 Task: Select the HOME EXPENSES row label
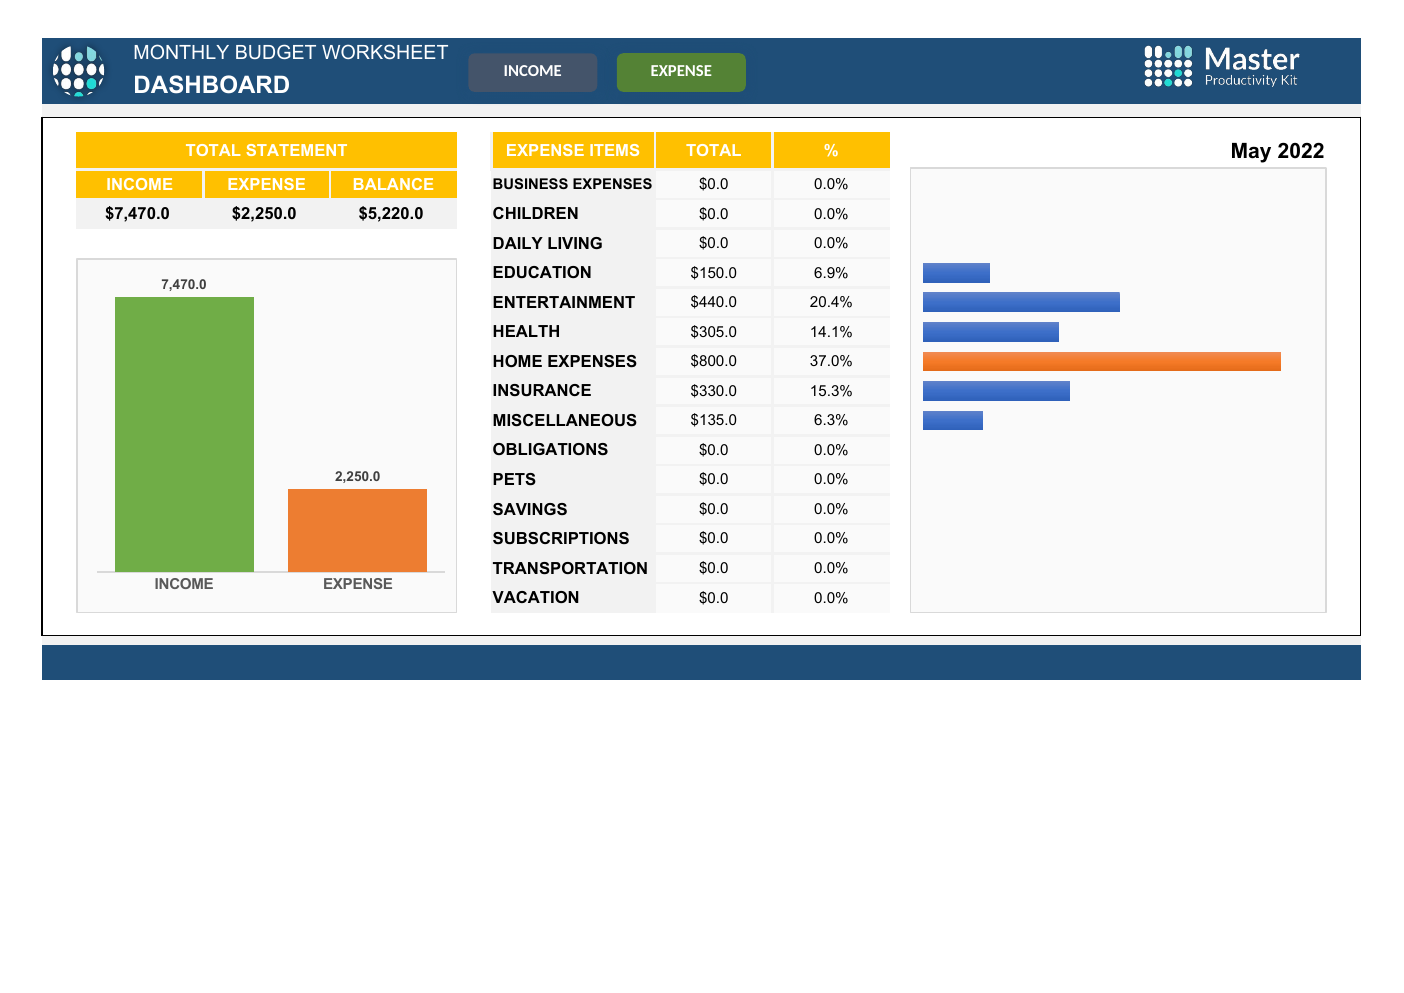pyautogui.click(x=564, y=361)
